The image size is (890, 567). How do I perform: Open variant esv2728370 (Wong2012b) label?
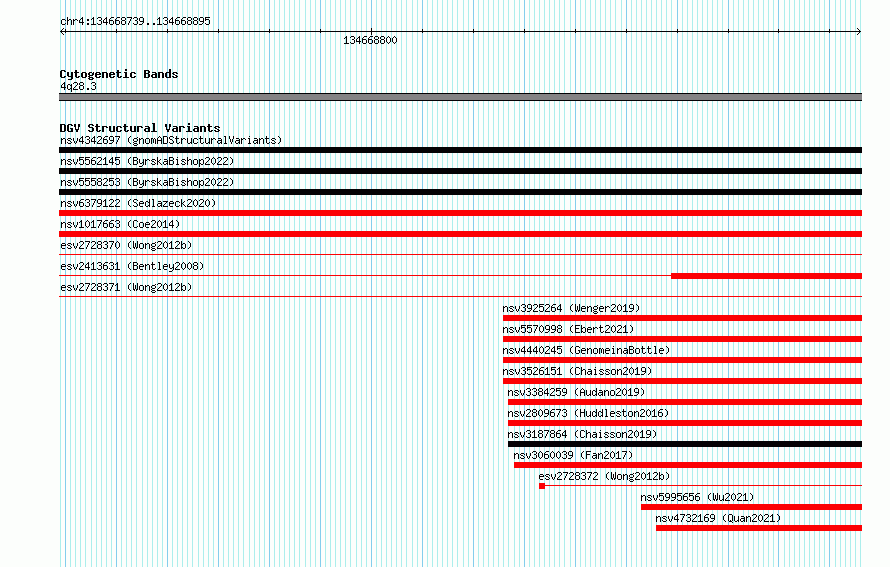126,245
